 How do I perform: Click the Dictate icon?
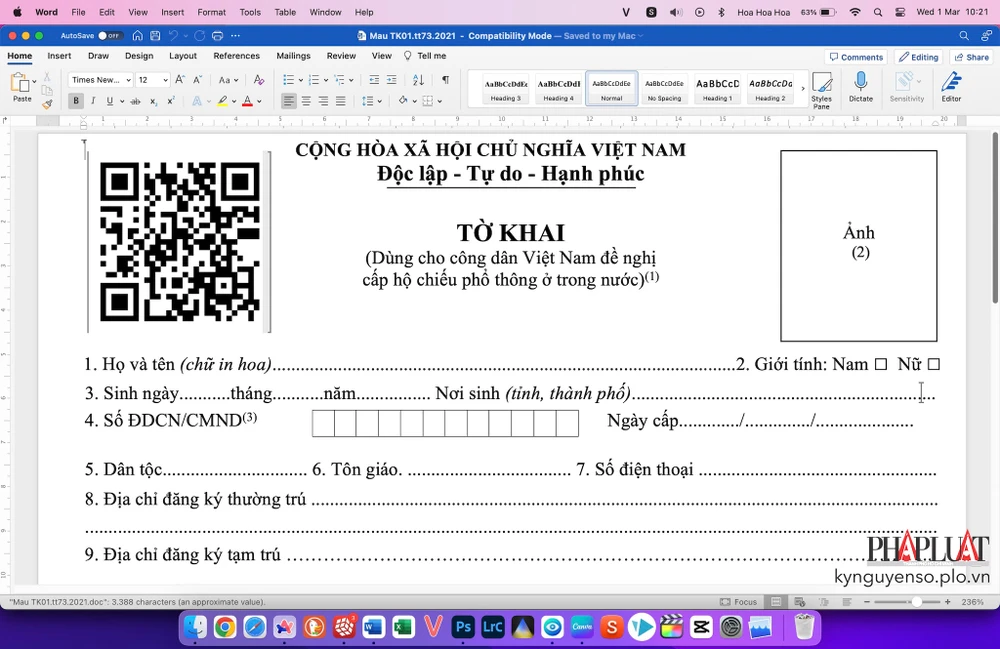point(860,88)
